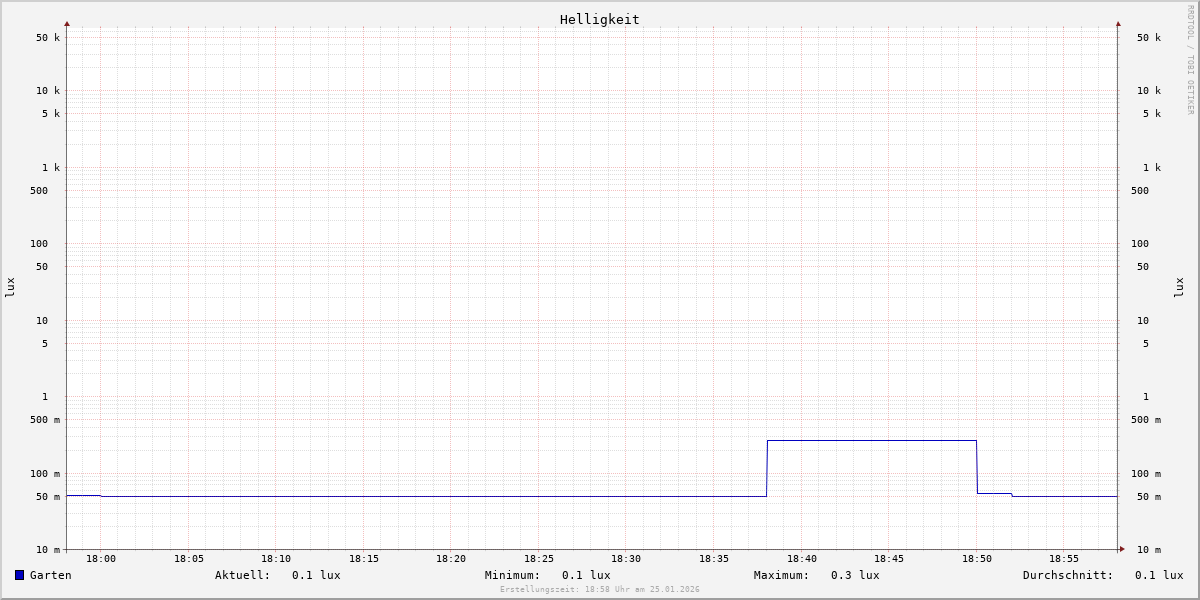Click the "5 k" label on the left axis
This screenshot has width=1200, height=600.
point(51,114)
